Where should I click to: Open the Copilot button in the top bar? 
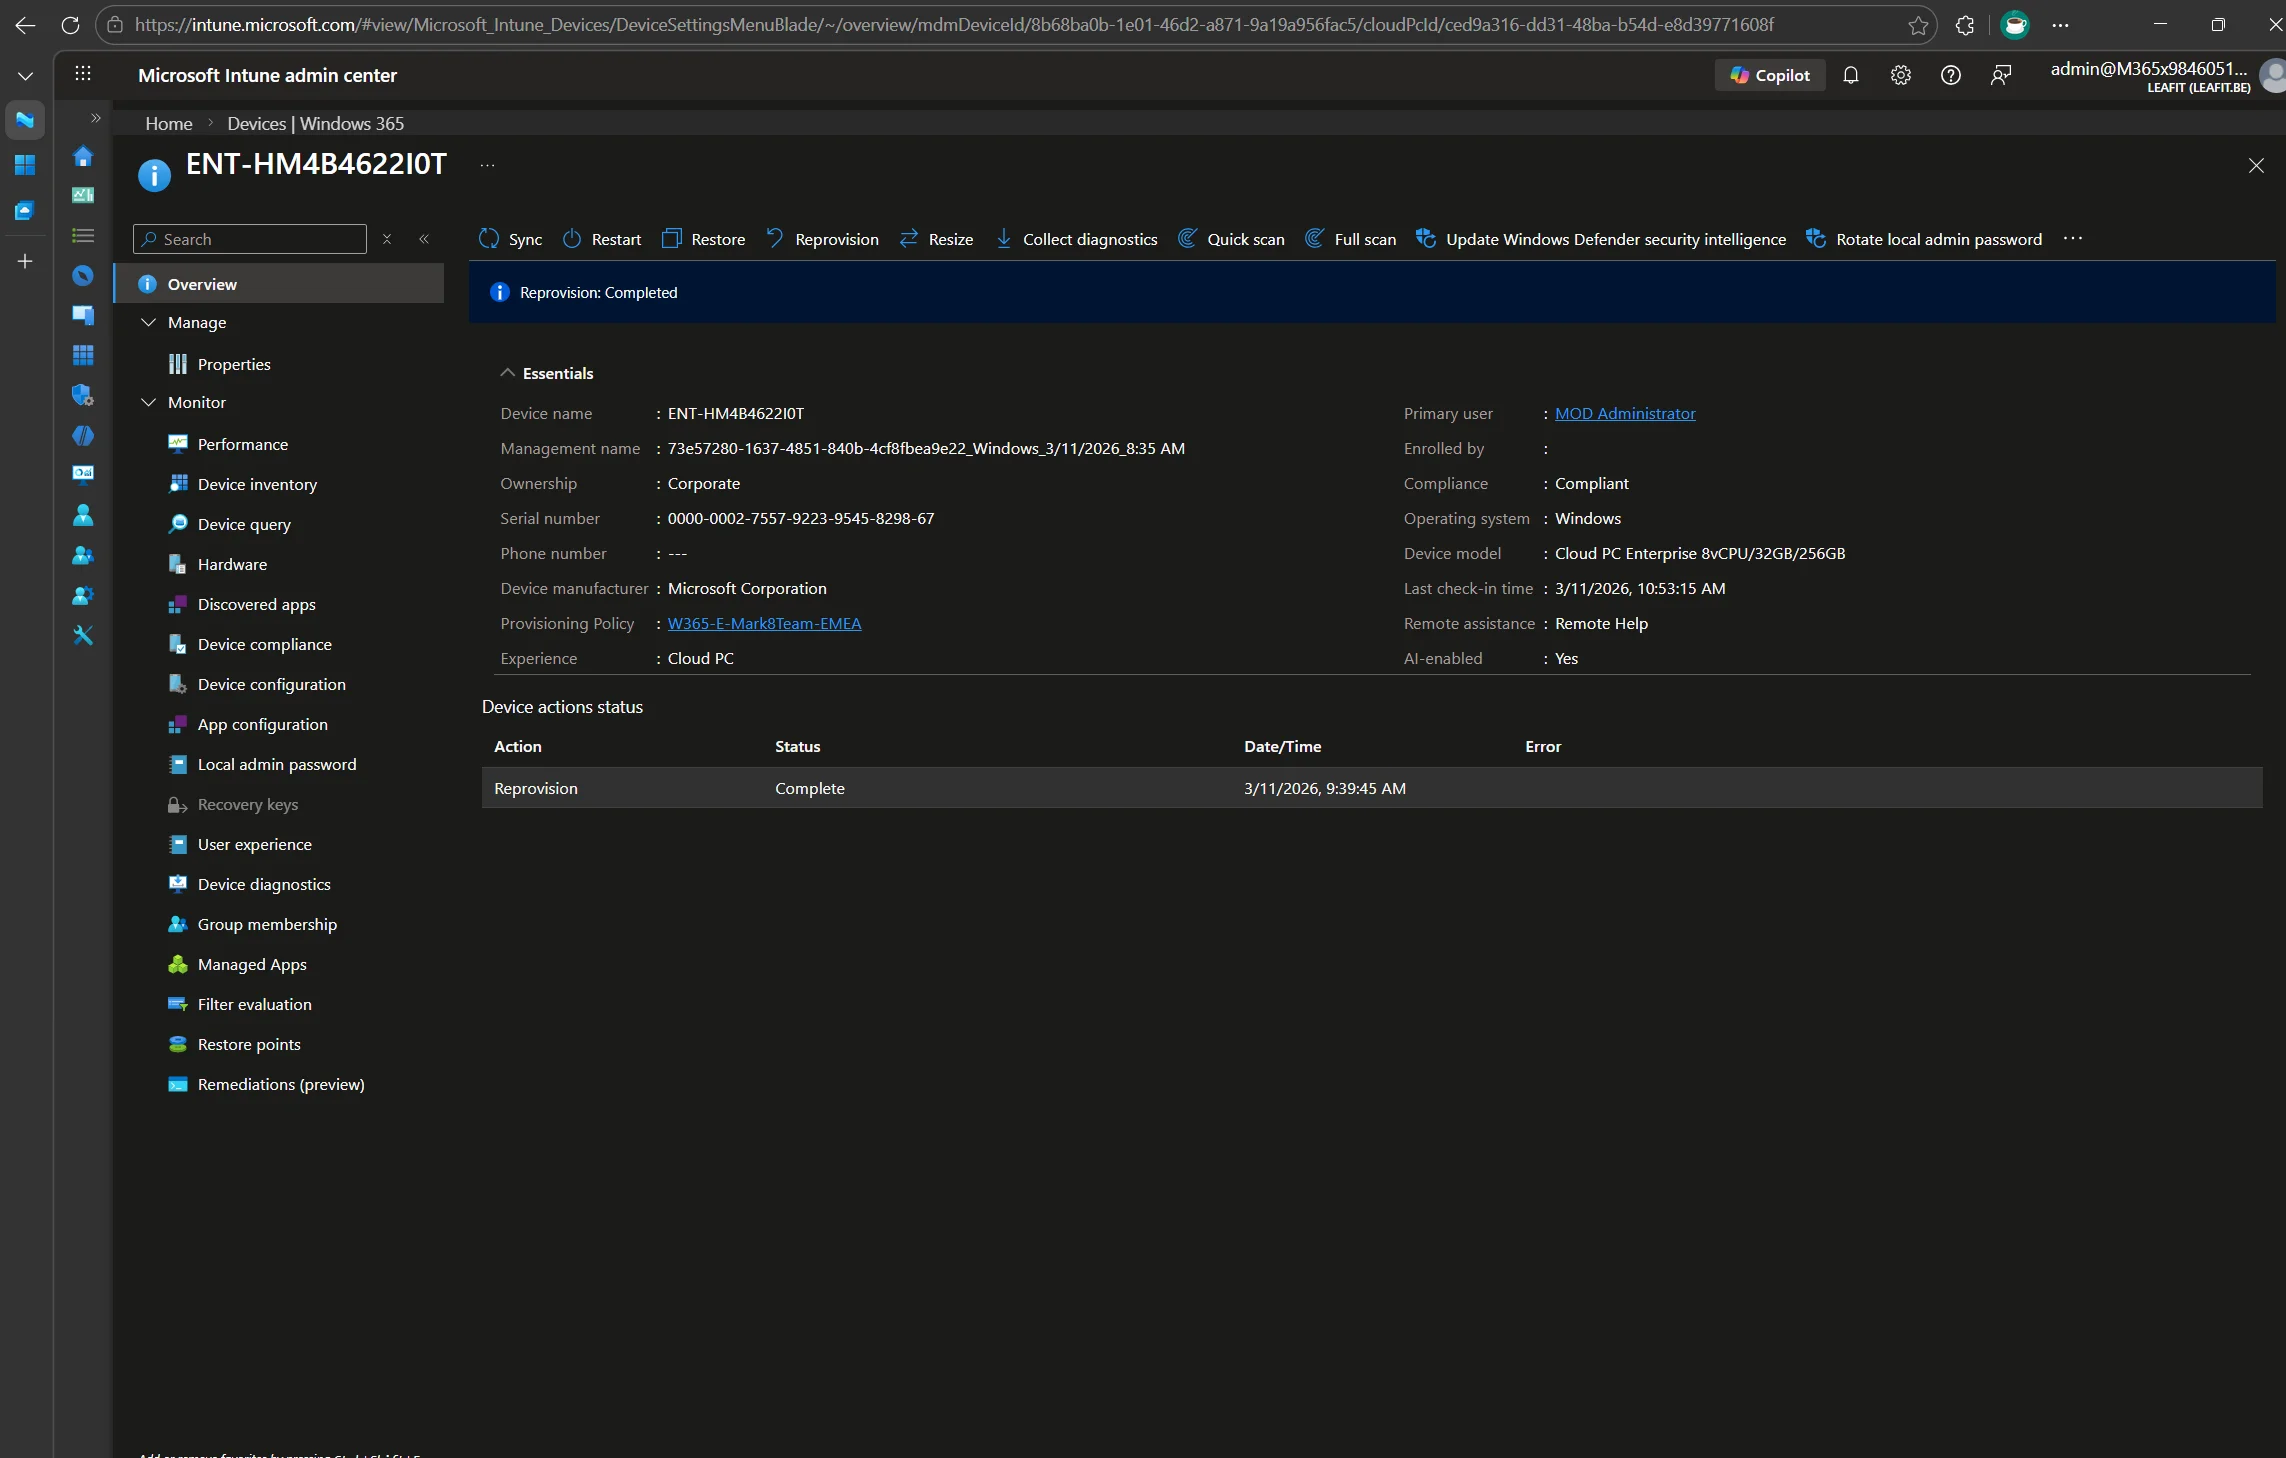click(x=1768, y=75)
